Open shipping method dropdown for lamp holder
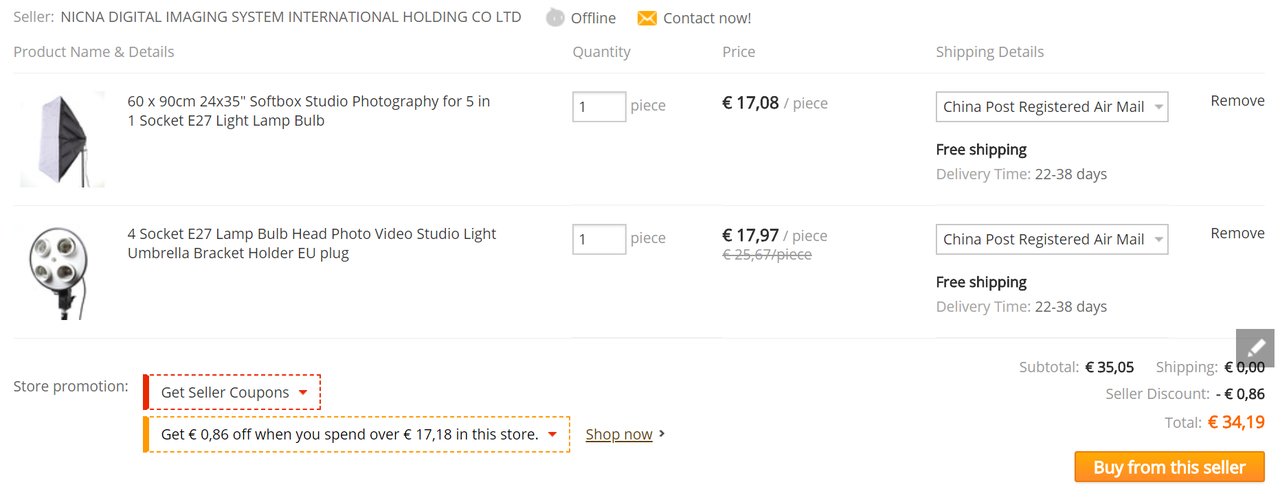The height and width of the screenshot is (502, 1280). [x=1052, y=239]
